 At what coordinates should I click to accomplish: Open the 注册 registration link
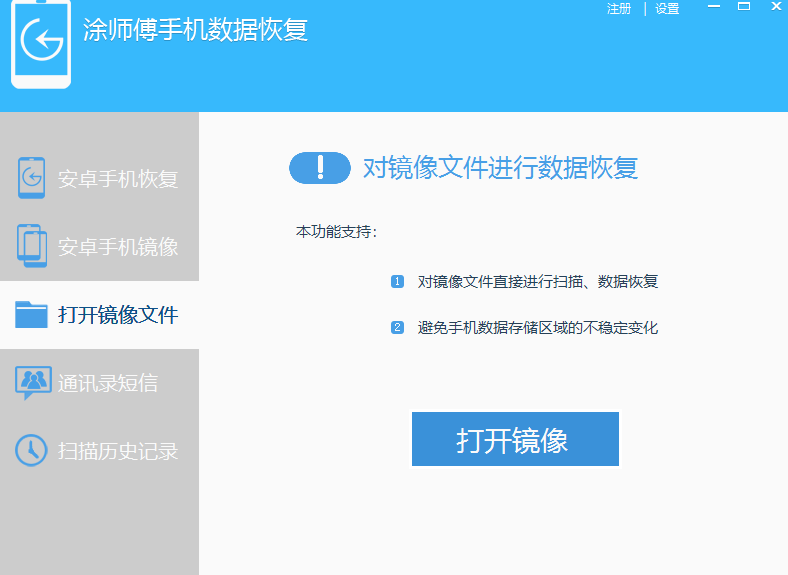(619, 9)
